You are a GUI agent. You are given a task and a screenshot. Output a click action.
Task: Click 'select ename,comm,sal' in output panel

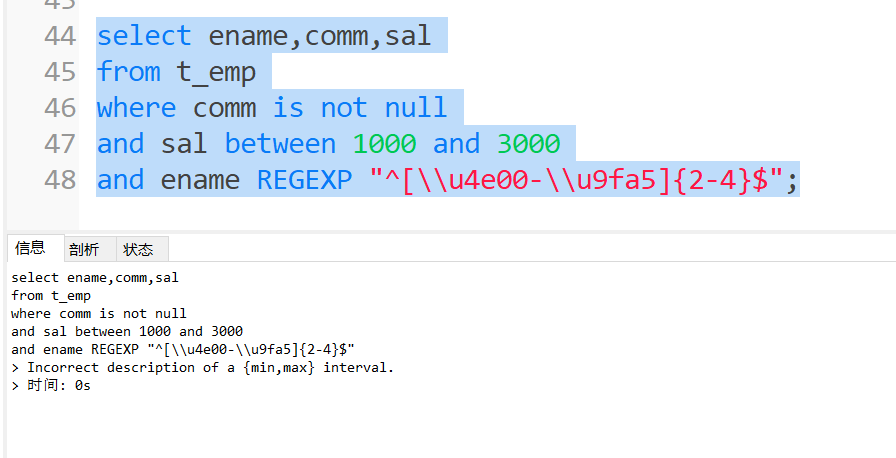point(95,278)
